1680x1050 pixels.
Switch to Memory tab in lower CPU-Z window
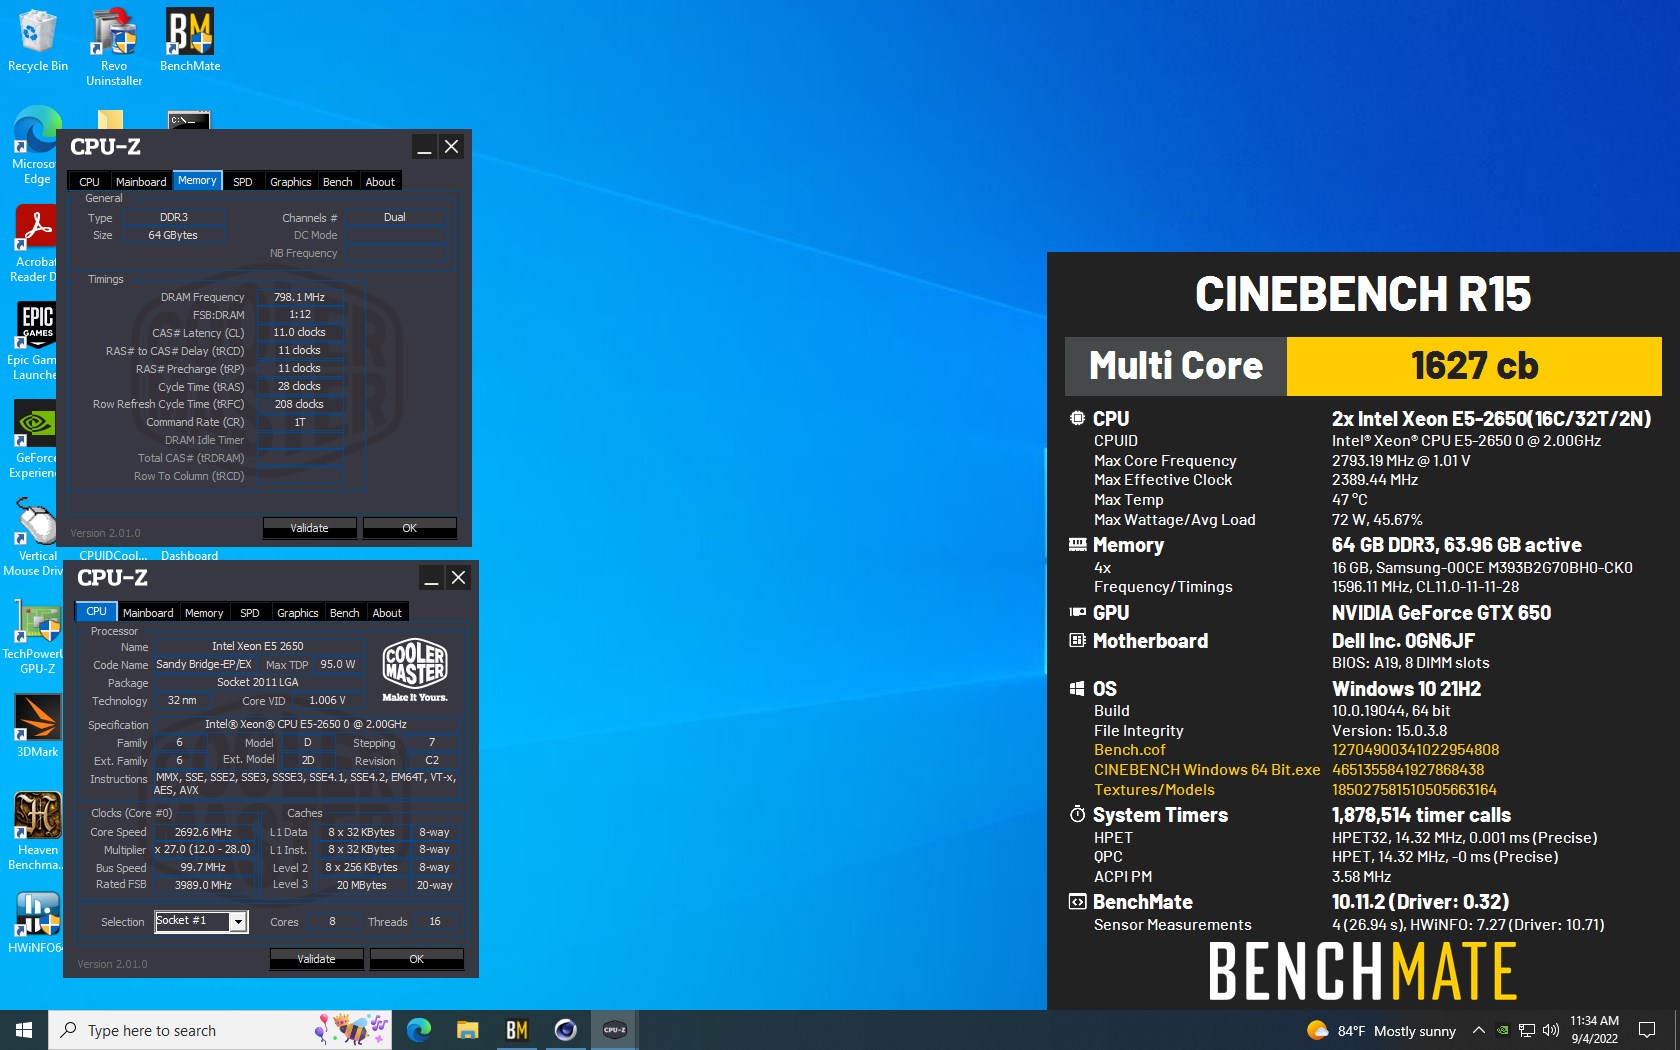coord(204,613)
